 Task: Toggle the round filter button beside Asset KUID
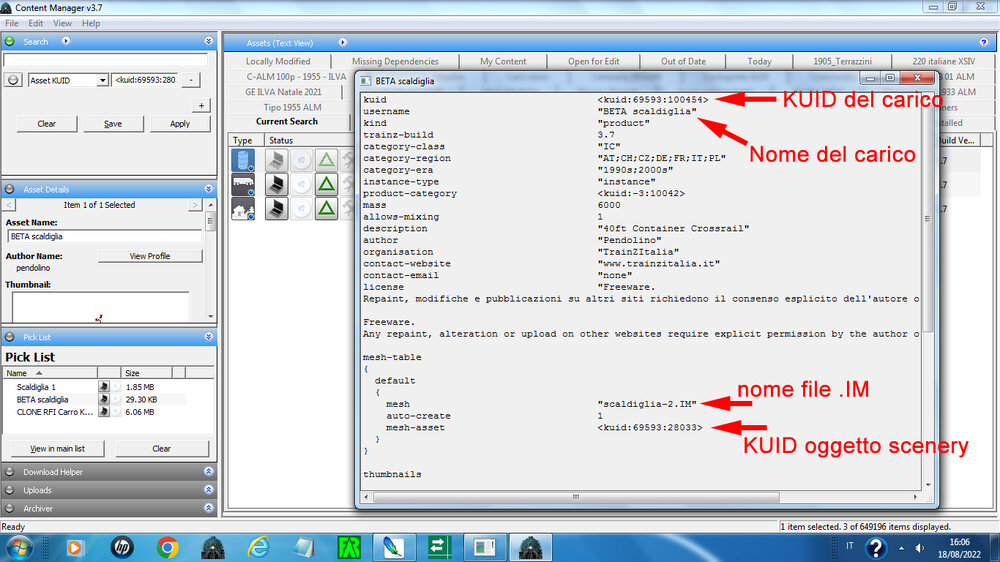(x=13, y=80)
